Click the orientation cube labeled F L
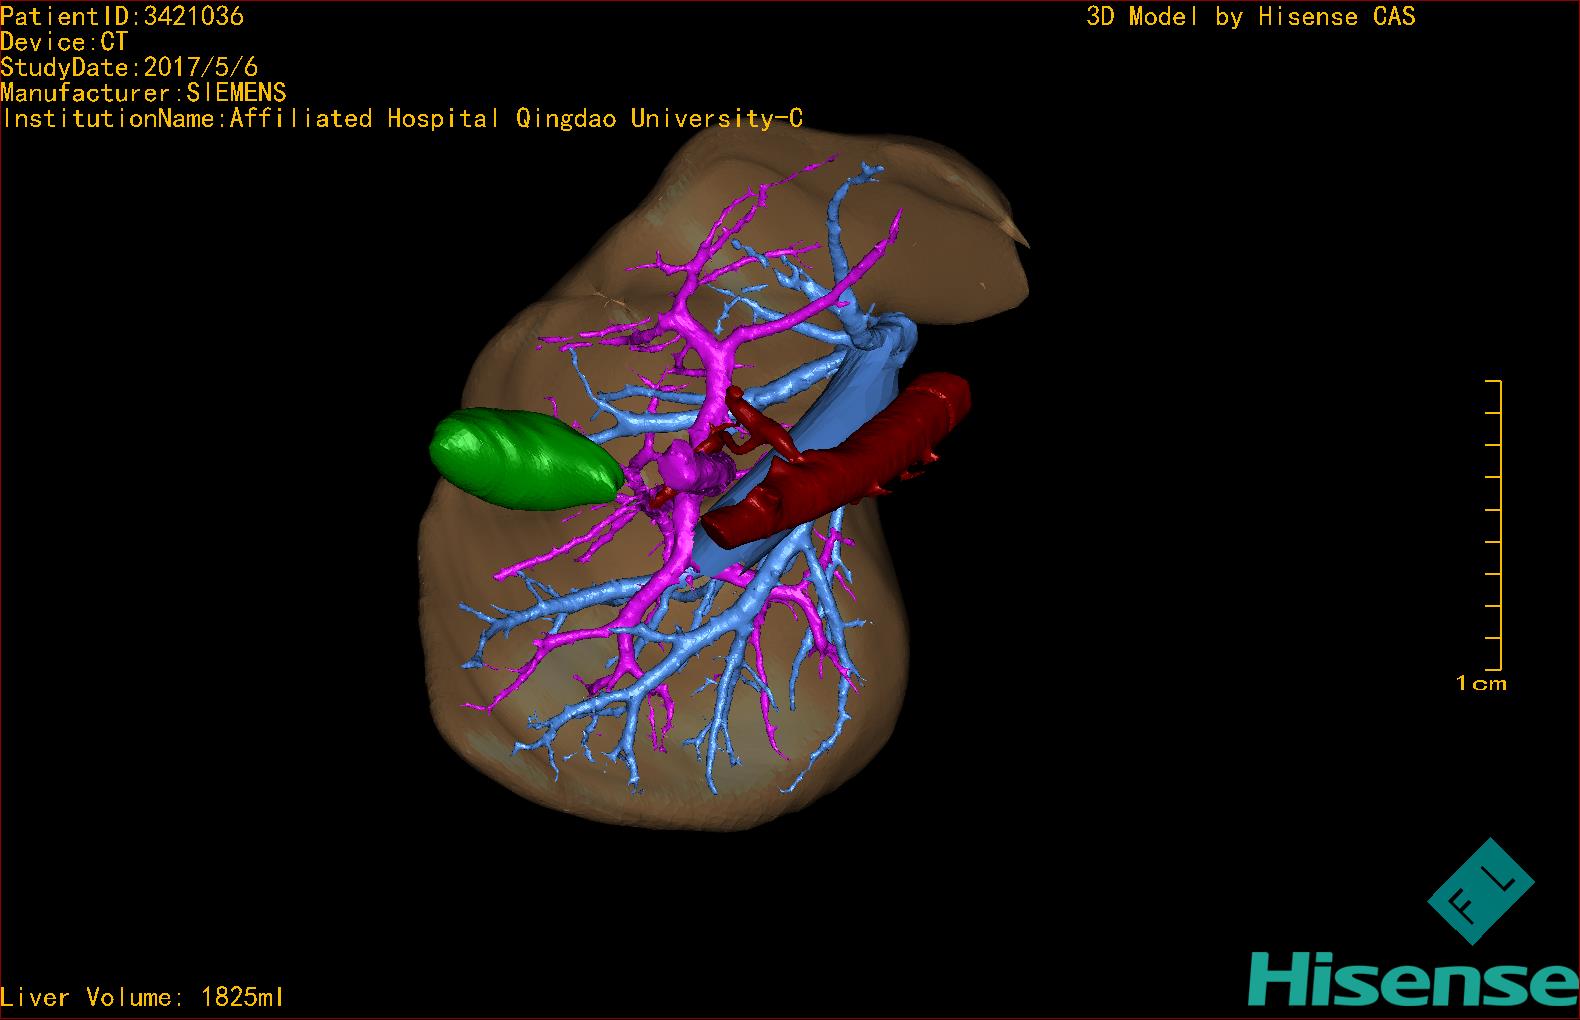The width and height of the screenshot is (1580, 1020). 1480,891
